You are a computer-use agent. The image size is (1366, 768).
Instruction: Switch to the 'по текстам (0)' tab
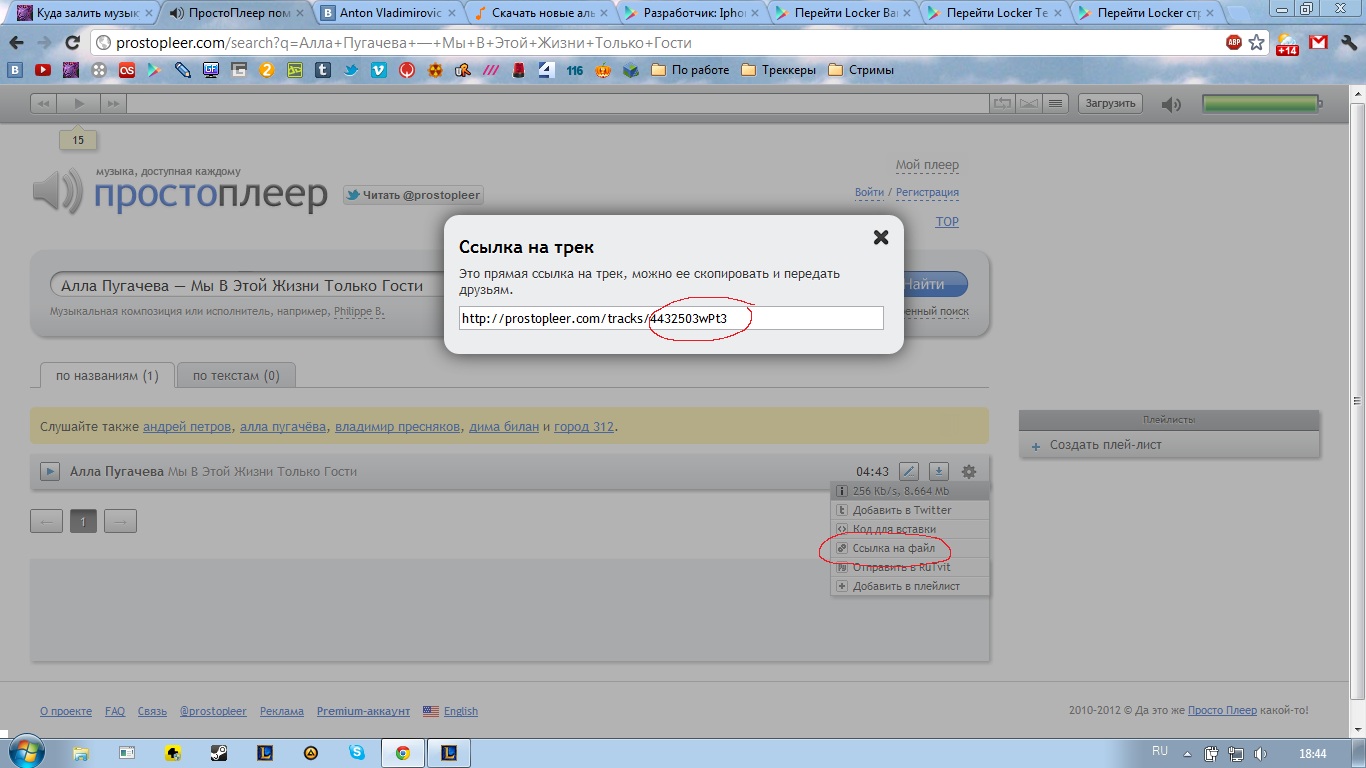coord(236,376)
